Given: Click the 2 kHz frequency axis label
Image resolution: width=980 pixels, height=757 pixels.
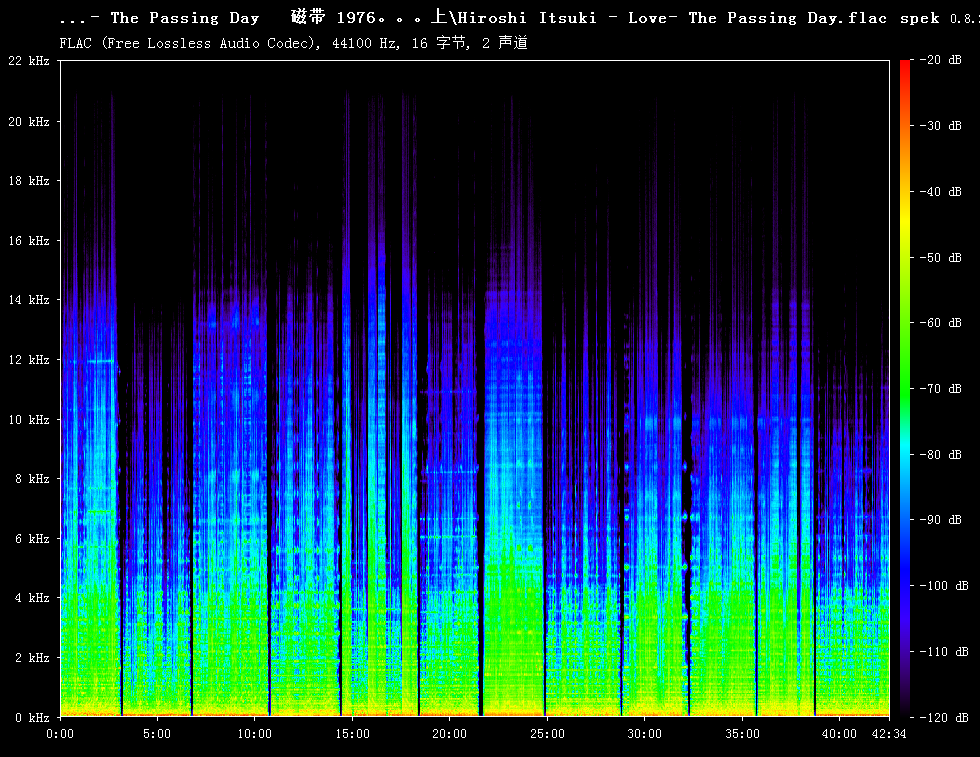Looking at the screenshot, I should (x=32, y=658).
